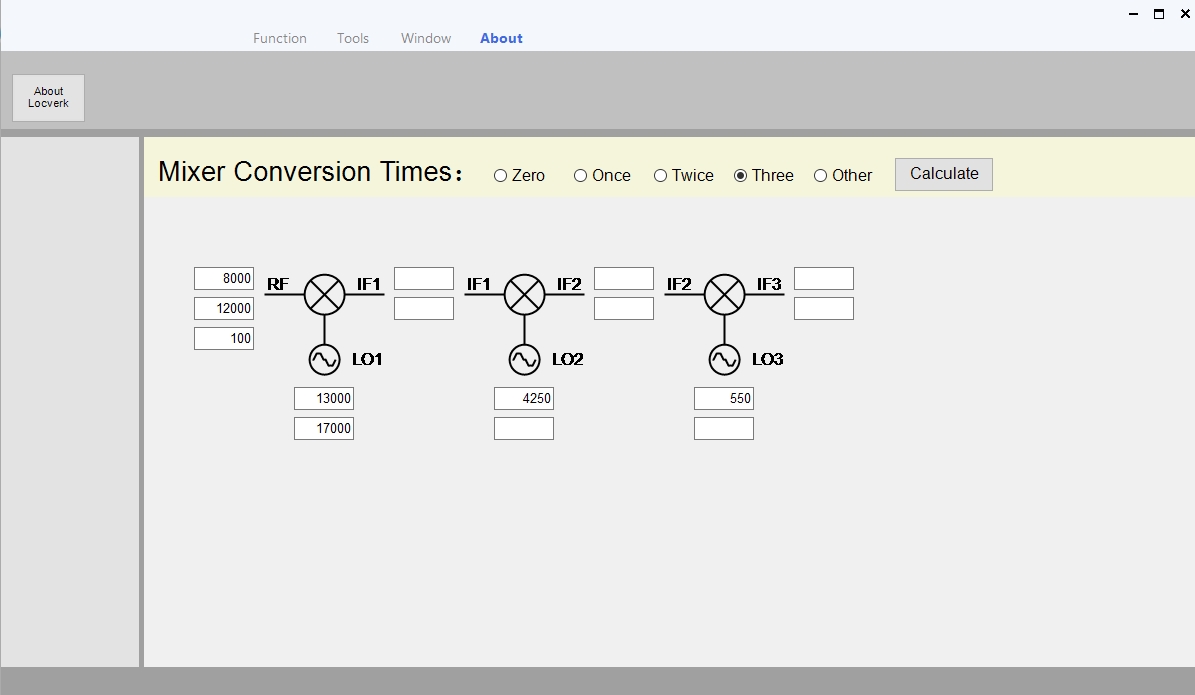Click the About Locverk button

(48, 97)
